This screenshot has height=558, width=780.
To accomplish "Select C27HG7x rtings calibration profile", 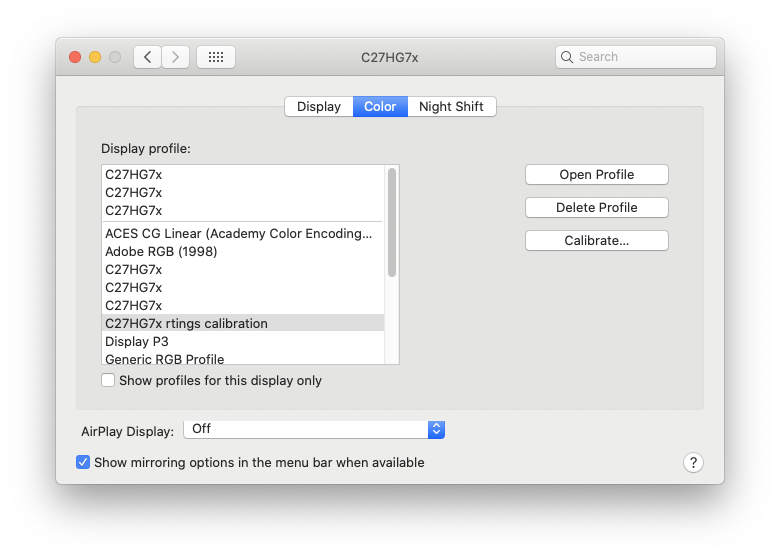I will click(243, 324).
